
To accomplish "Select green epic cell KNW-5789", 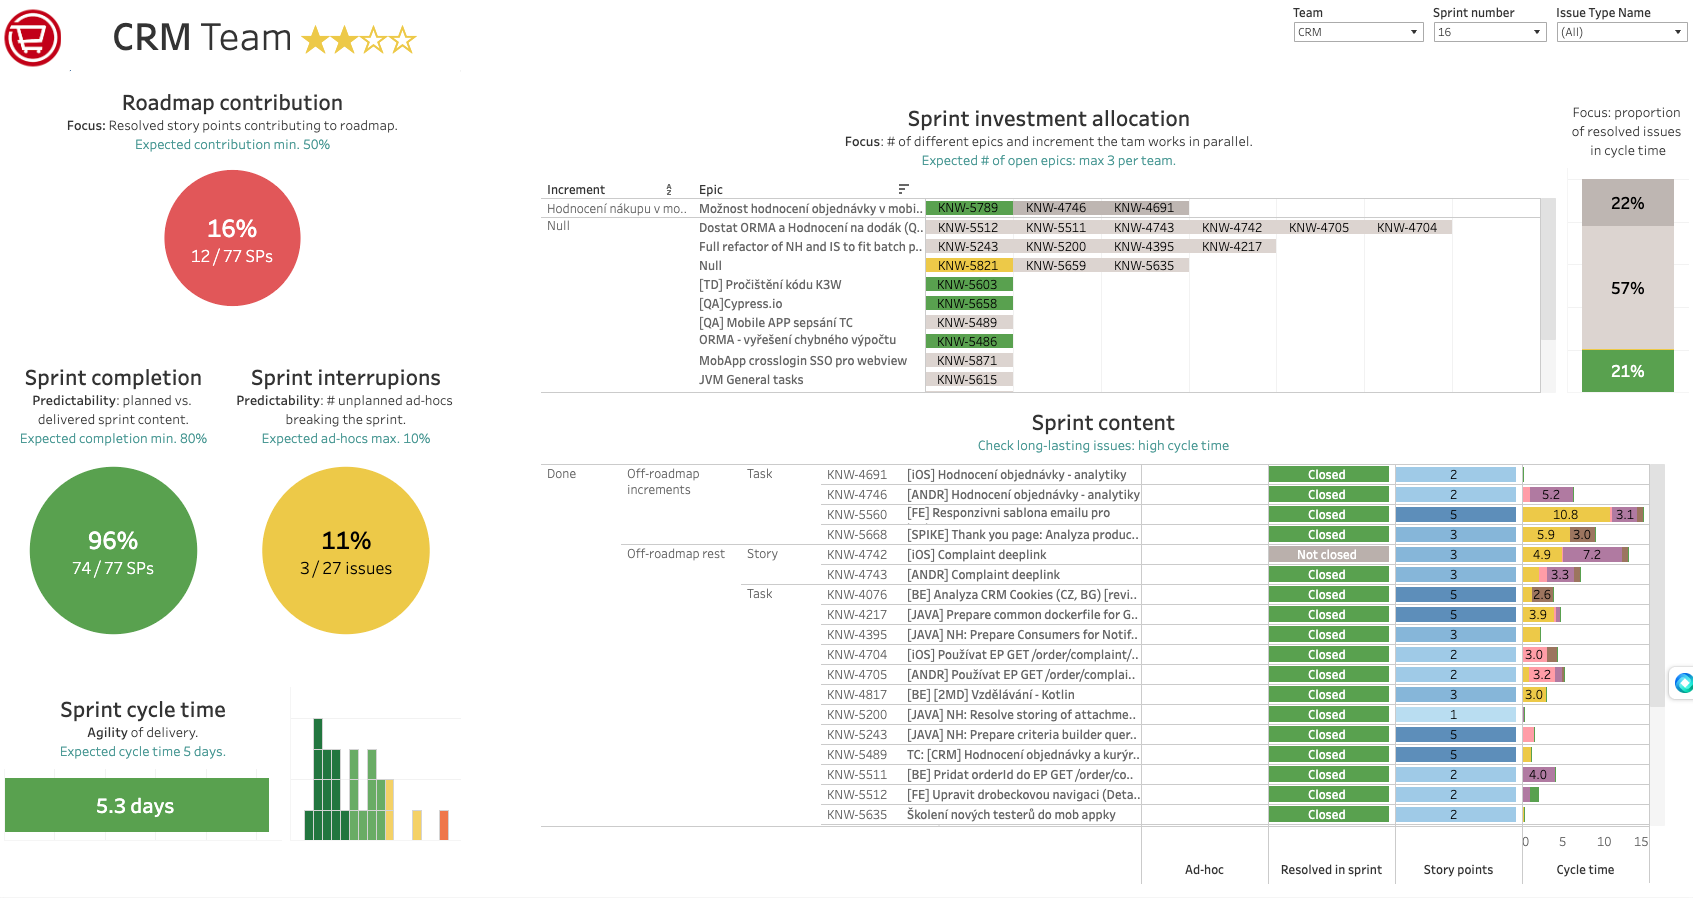I will (968, 208).
